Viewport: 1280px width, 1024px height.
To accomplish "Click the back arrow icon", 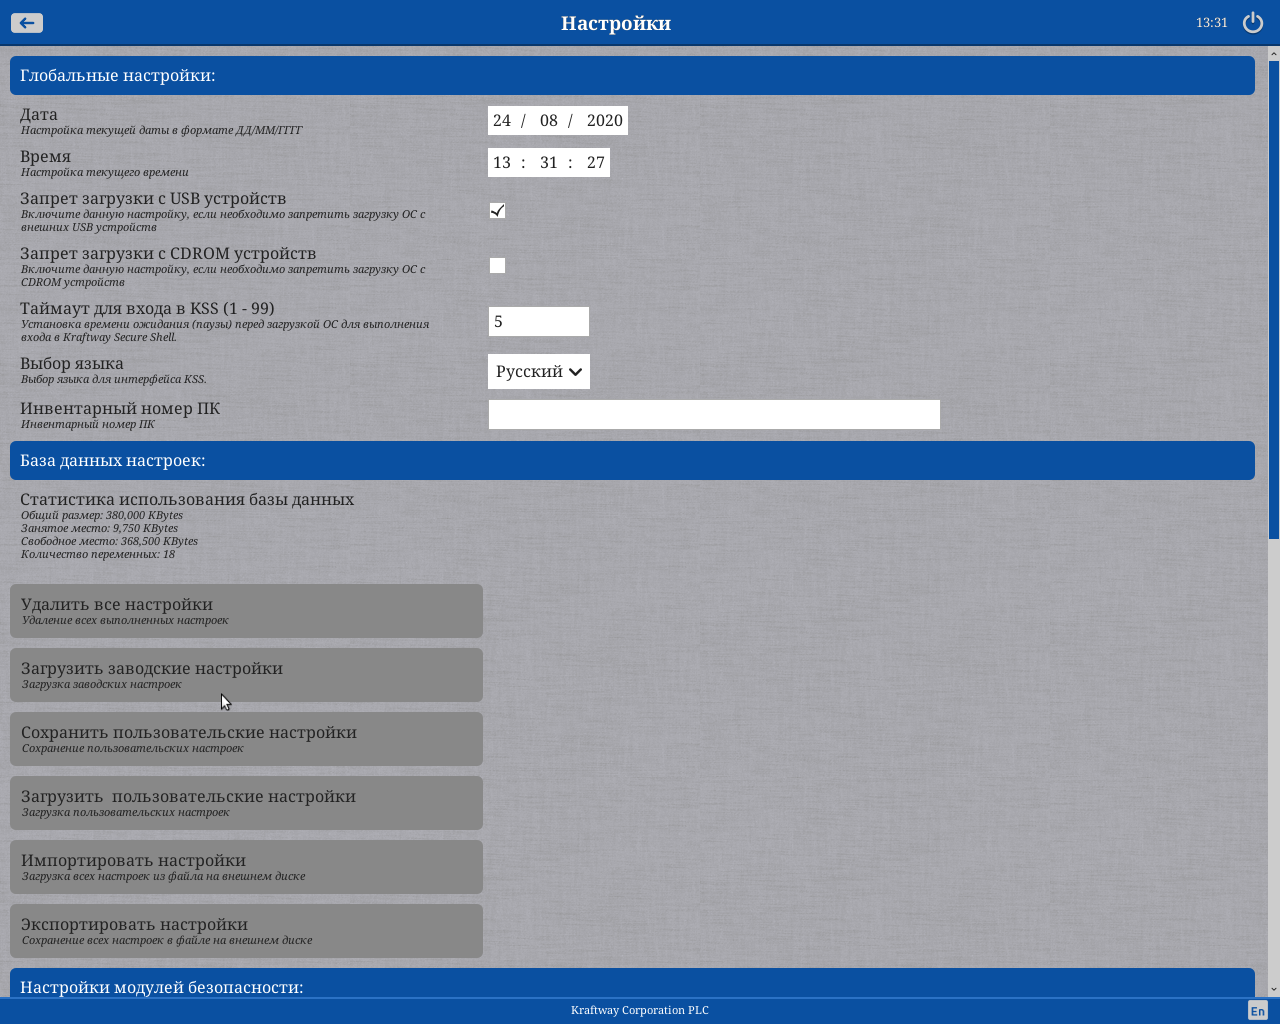I will pyautogui.click(x=27, y=23).
